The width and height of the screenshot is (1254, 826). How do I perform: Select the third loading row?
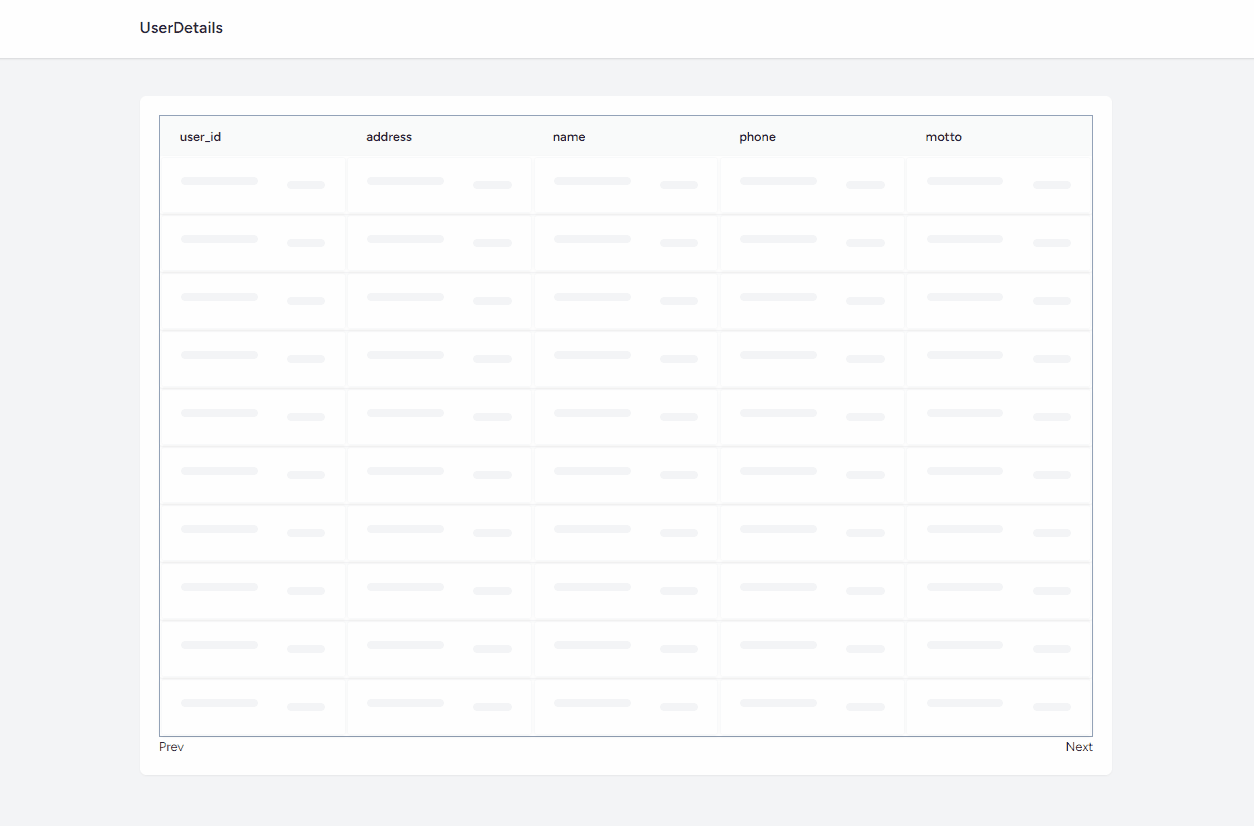pos(625,301)
